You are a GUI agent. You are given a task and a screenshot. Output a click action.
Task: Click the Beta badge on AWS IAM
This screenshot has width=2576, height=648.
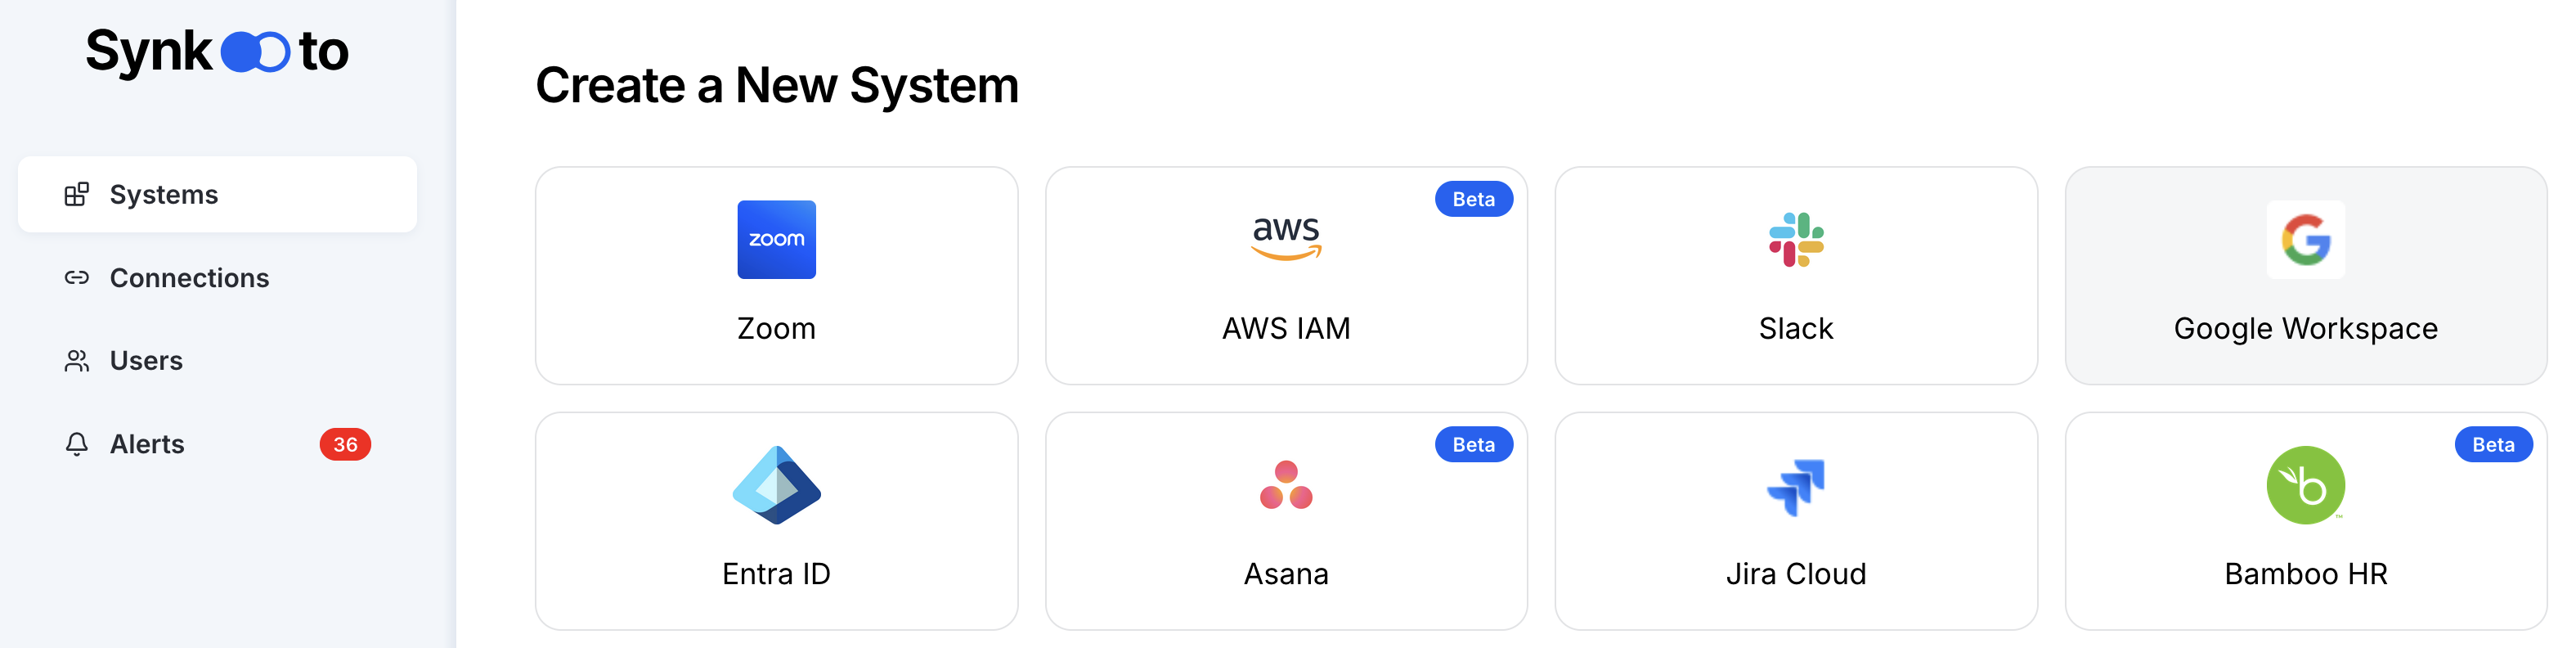click(1473, 199)
